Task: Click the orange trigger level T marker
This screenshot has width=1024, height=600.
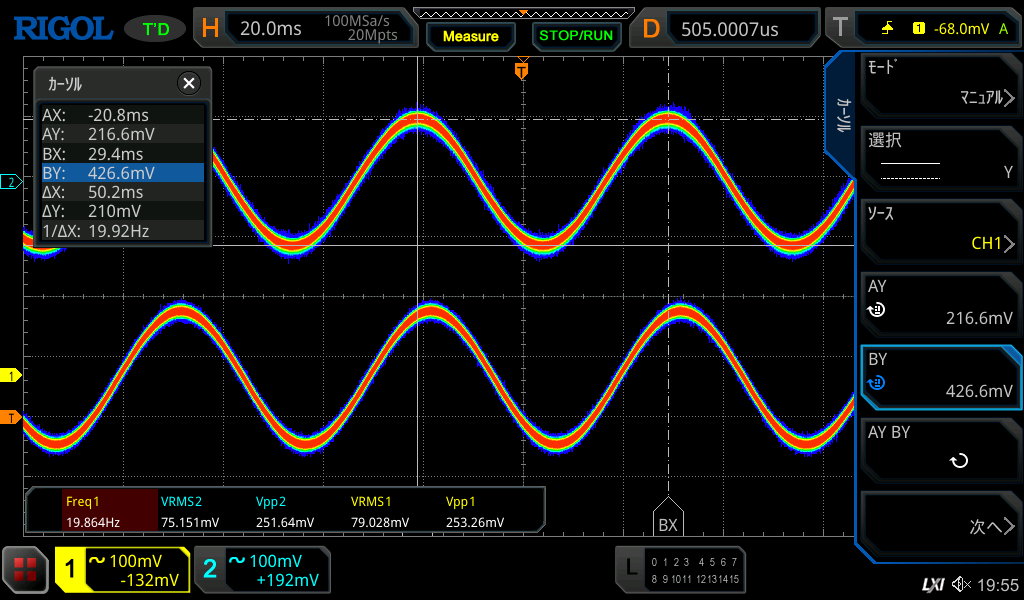Action: click(11, 417)
